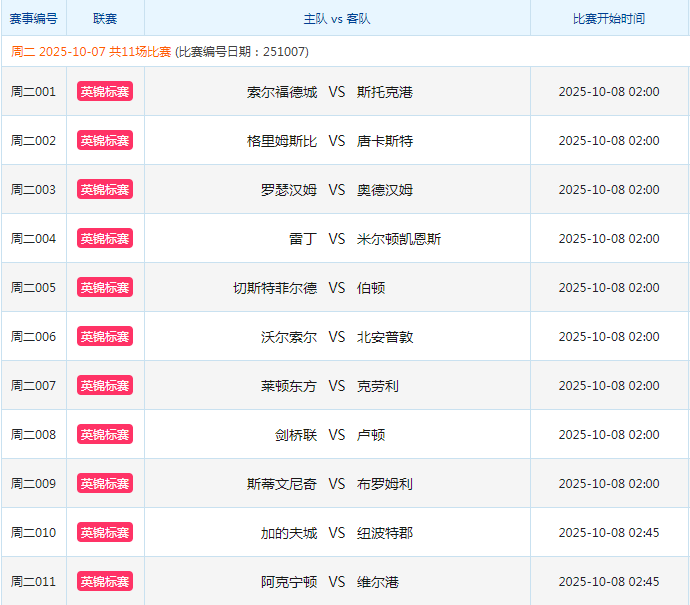Image resolution: width=690 pixels, height=605 pixels.
Task: Open 米尔顿凯恩斯 team link
Action: (x=399, y=239)
